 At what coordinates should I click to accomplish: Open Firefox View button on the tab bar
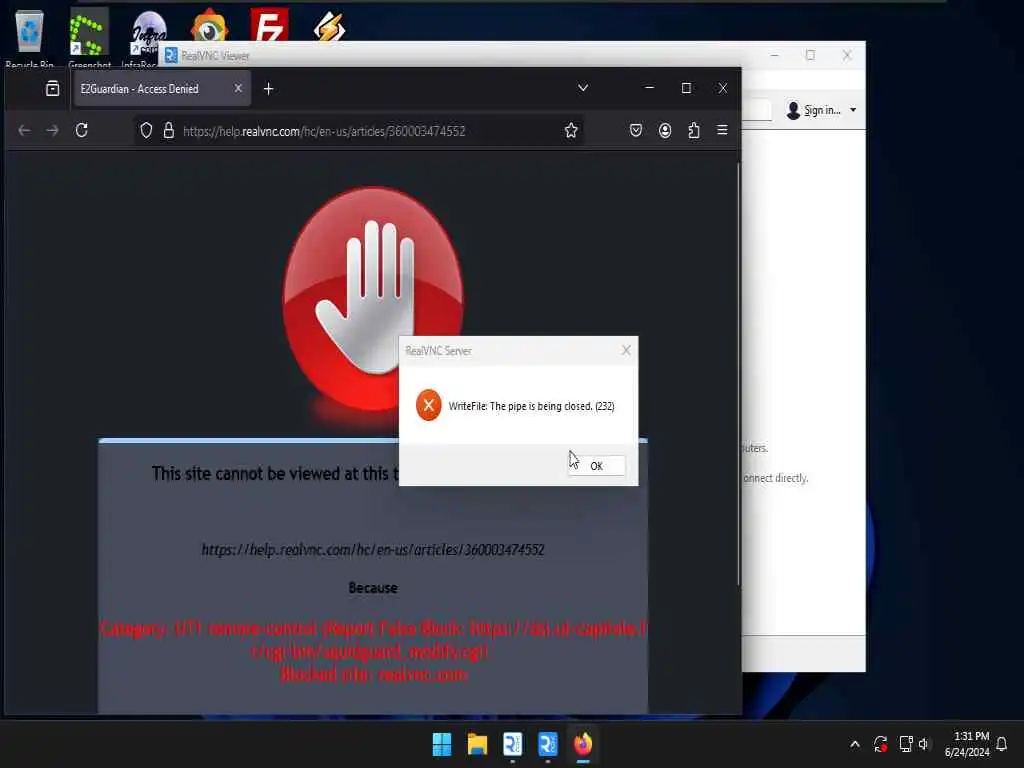pyautogui.click(x=52, y=88)
